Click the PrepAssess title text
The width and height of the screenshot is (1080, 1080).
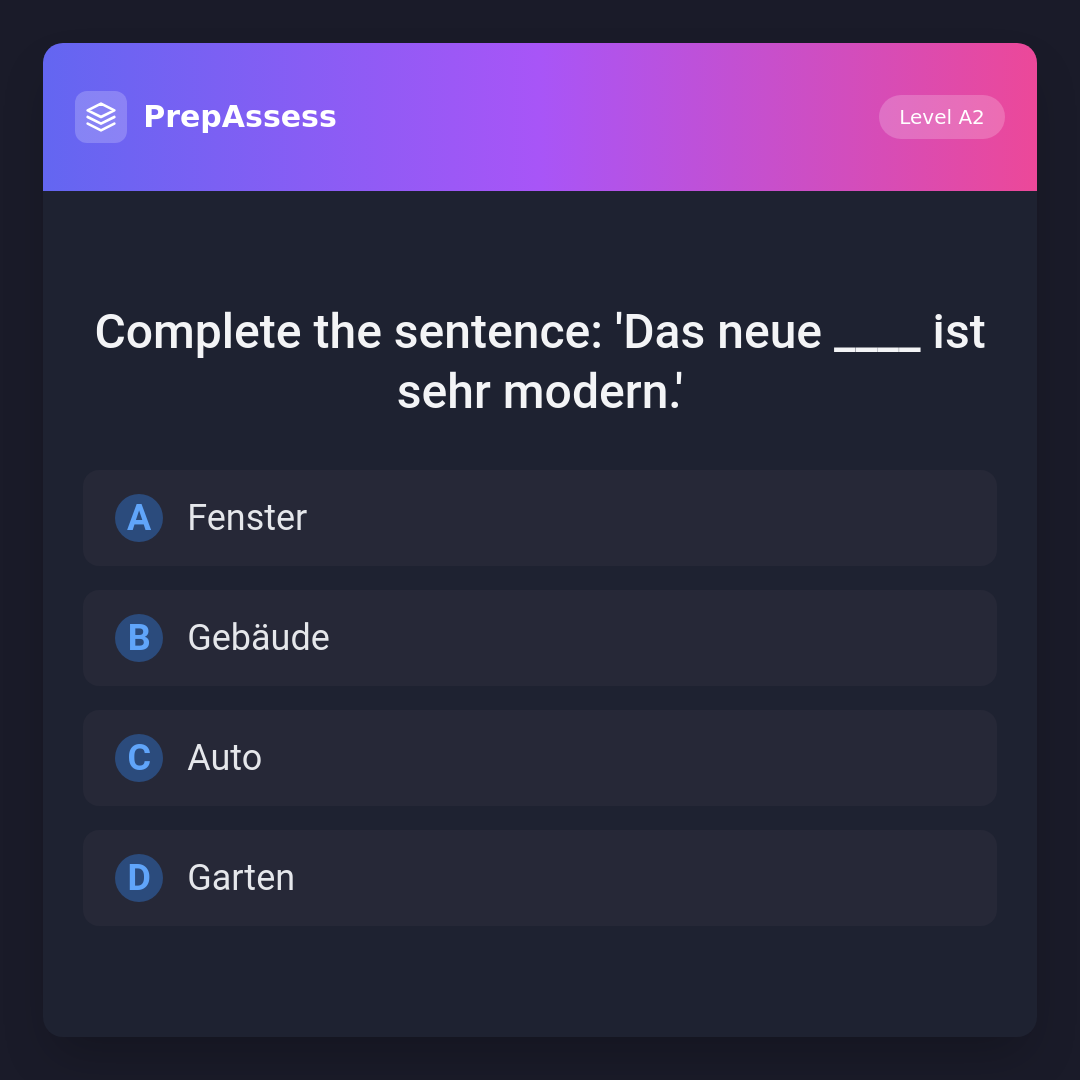[240, 117]
